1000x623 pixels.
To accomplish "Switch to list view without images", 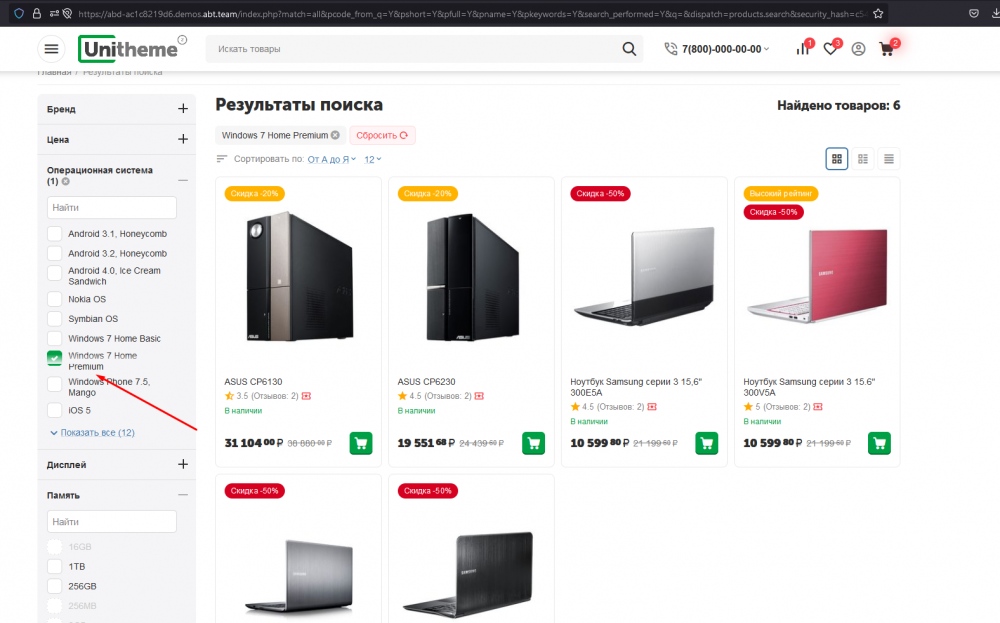I will click(x=888, y=158).
